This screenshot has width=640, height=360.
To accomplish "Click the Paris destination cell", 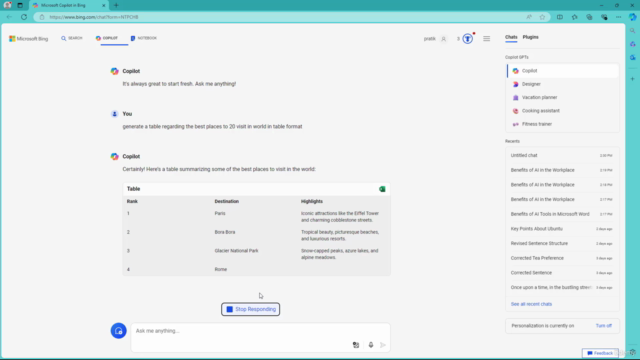I will pyautogui.click(x=220, y=213).
